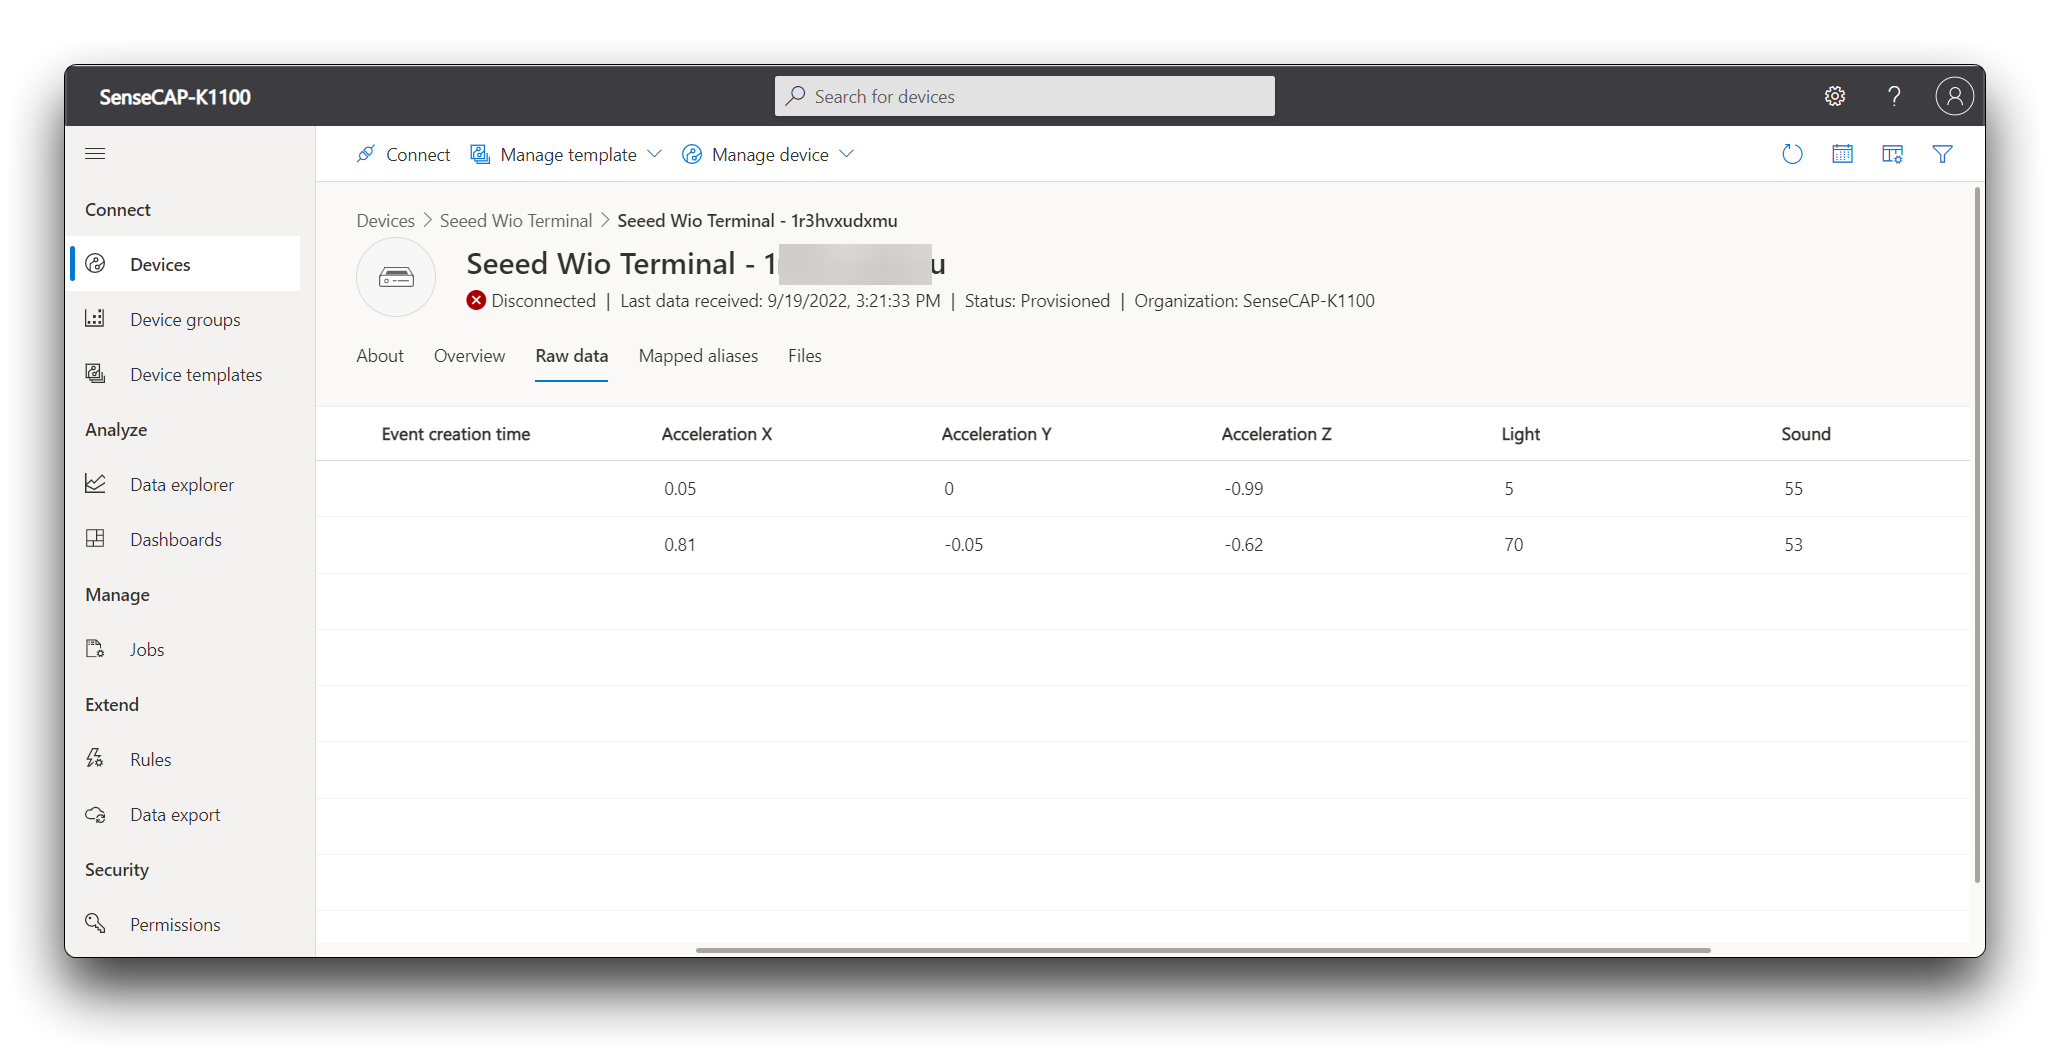Switch to the Overview tab

click(469, 356)
